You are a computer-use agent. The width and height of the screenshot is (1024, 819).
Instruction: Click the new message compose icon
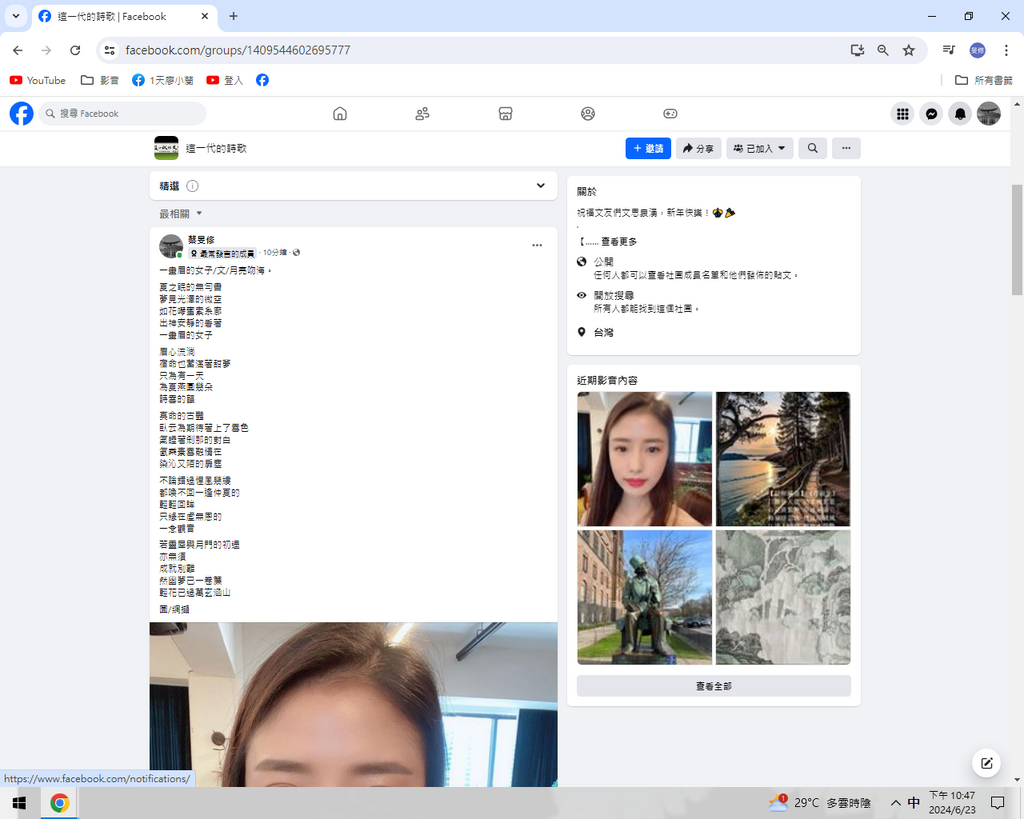tap(986, 763)
